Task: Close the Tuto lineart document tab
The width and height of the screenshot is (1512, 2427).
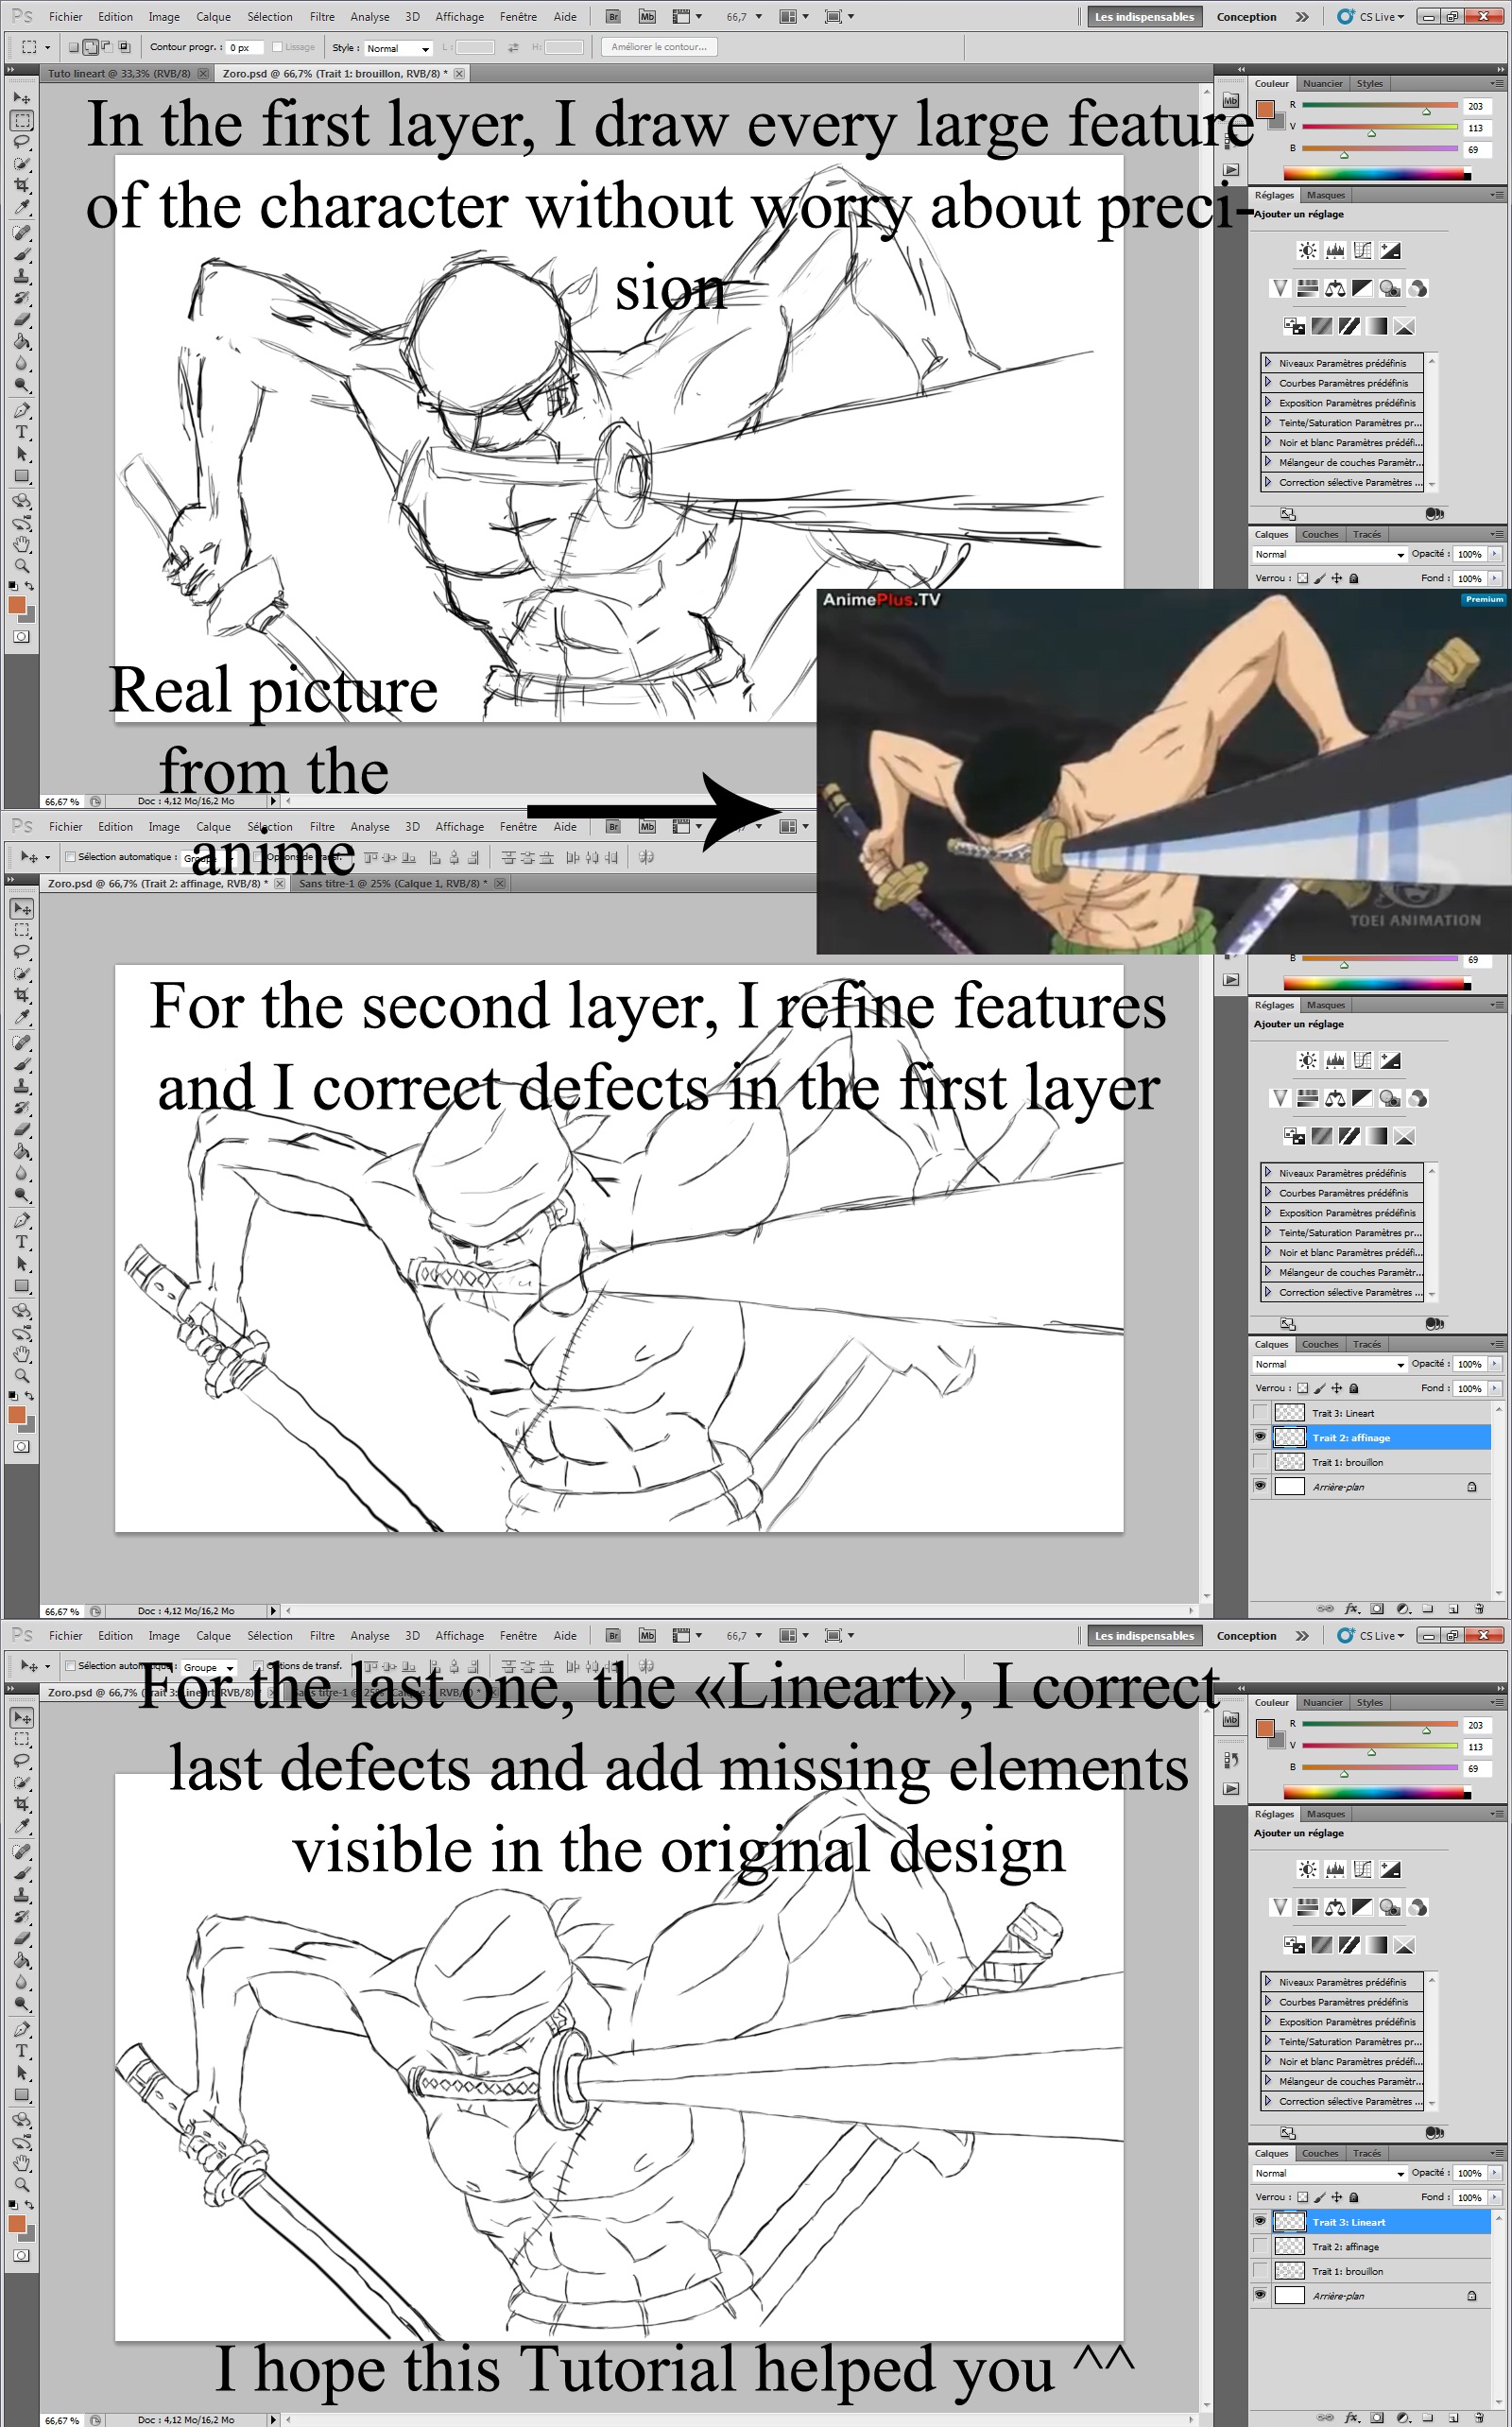Action: (x=203, y=74)
